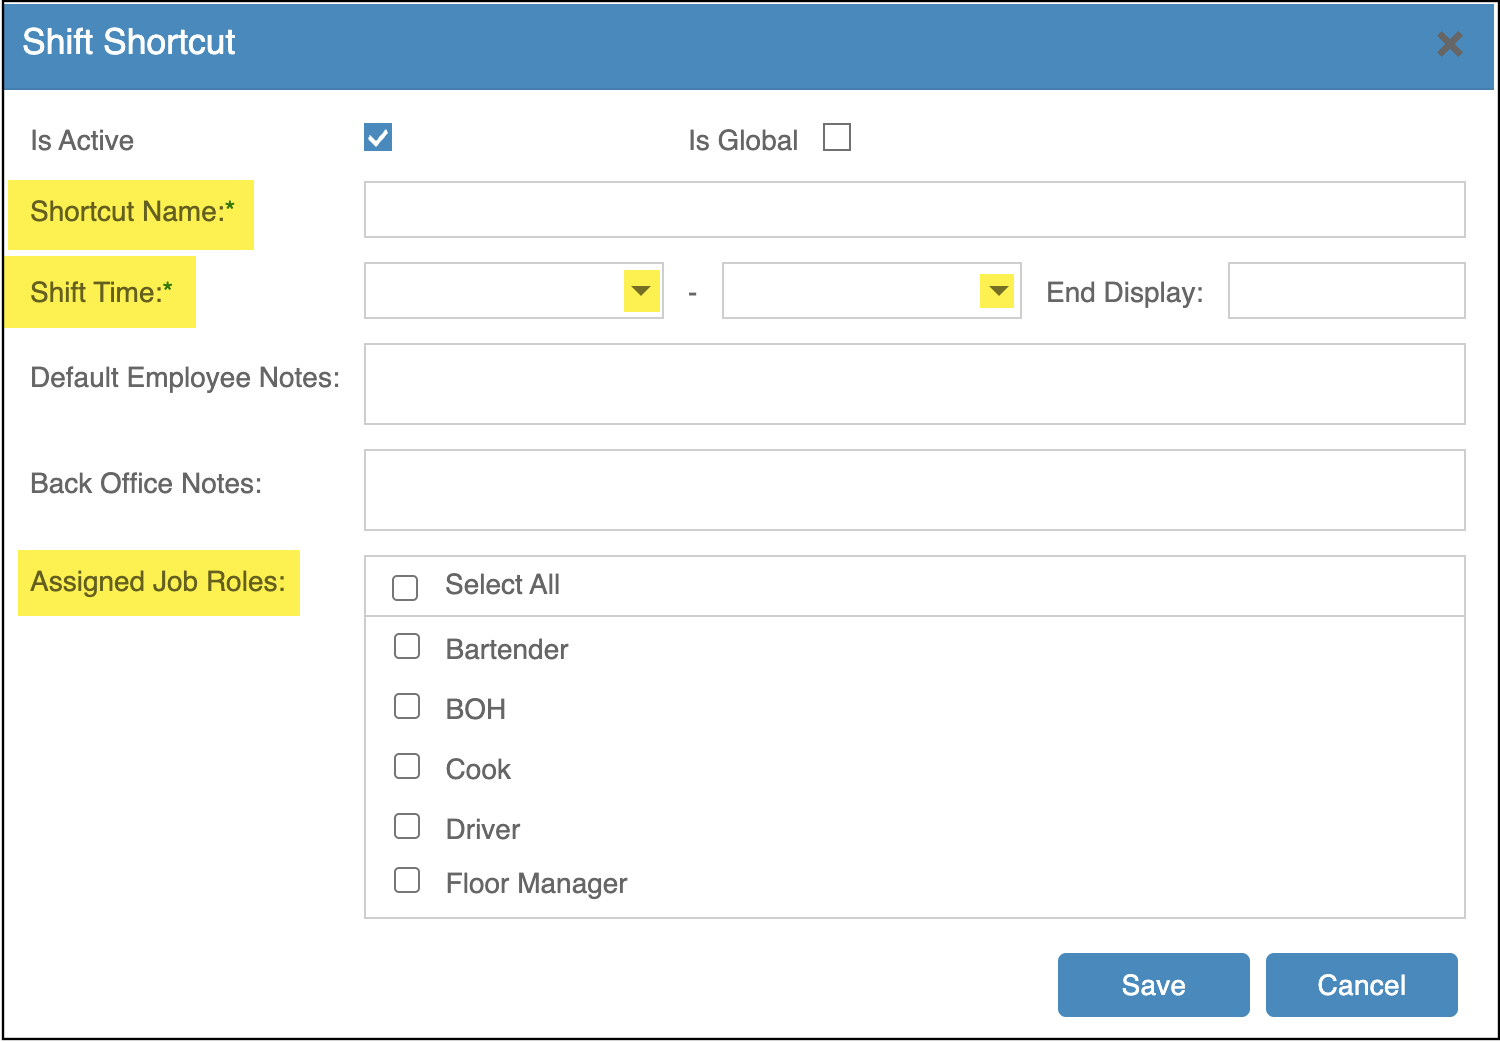Enable the Is Global checkbox
The width and height of the screenshot is (1500, 1042).
point(836,137)
